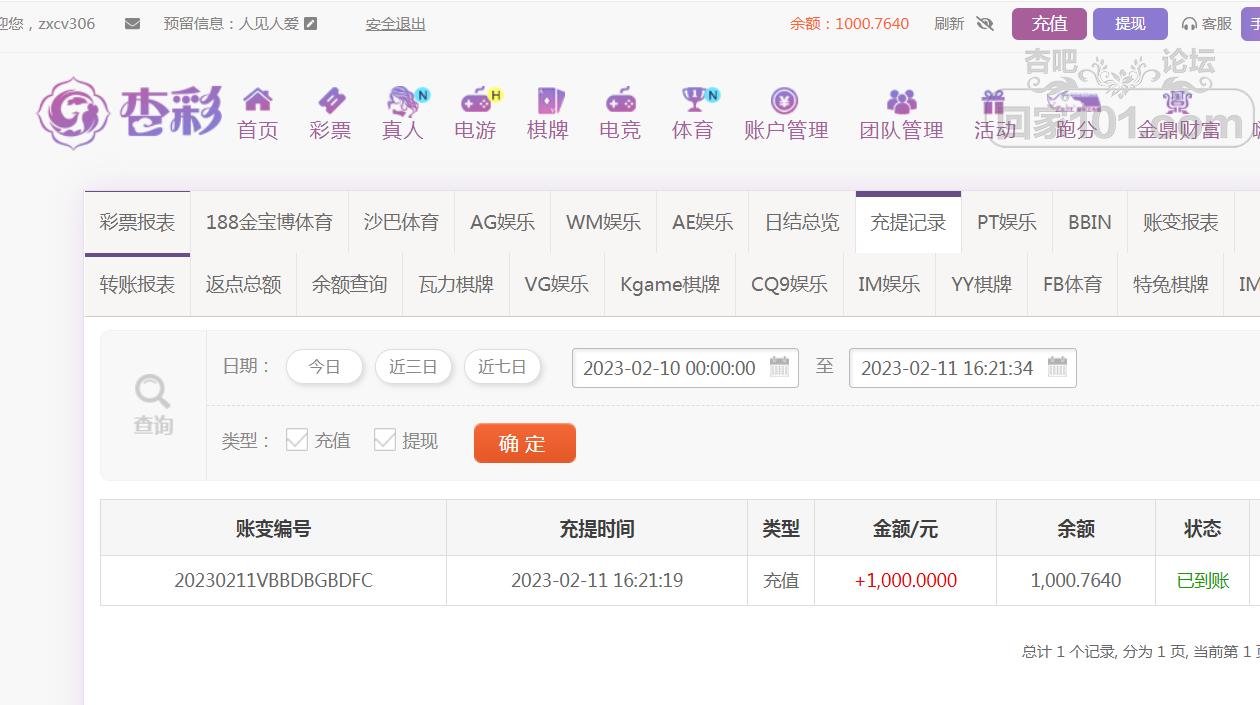
Task: Switch to the BBIN tab
Action: point(1090,223)
